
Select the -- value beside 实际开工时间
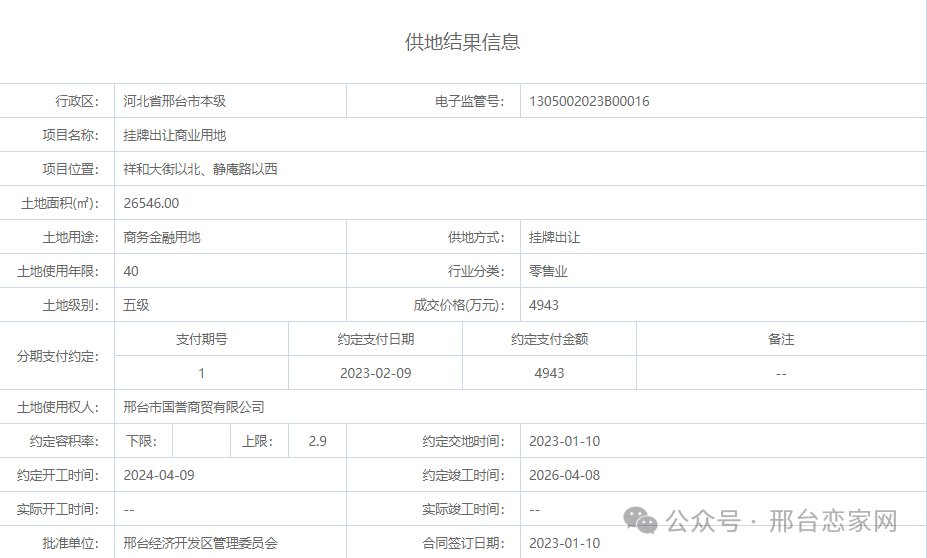click(129, 510)
